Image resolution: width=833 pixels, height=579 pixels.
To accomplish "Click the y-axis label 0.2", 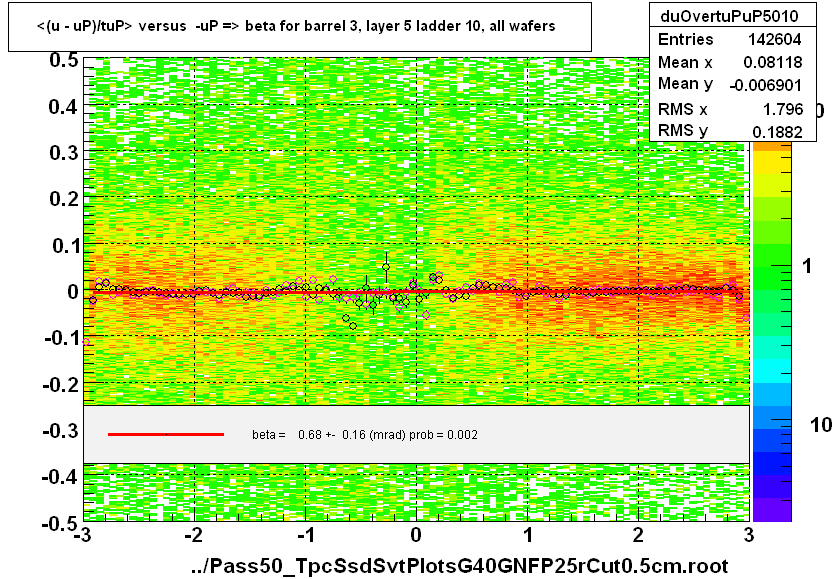I will (x=64, y=199).
